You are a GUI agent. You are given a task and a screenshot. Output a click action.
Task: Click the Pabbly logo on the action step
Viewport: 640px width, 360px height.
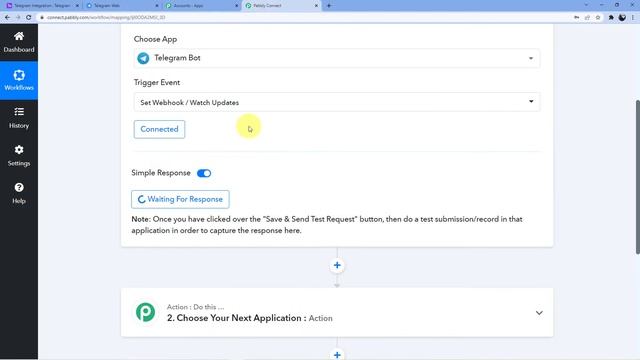pyautogui.click(x=146, y=312)
